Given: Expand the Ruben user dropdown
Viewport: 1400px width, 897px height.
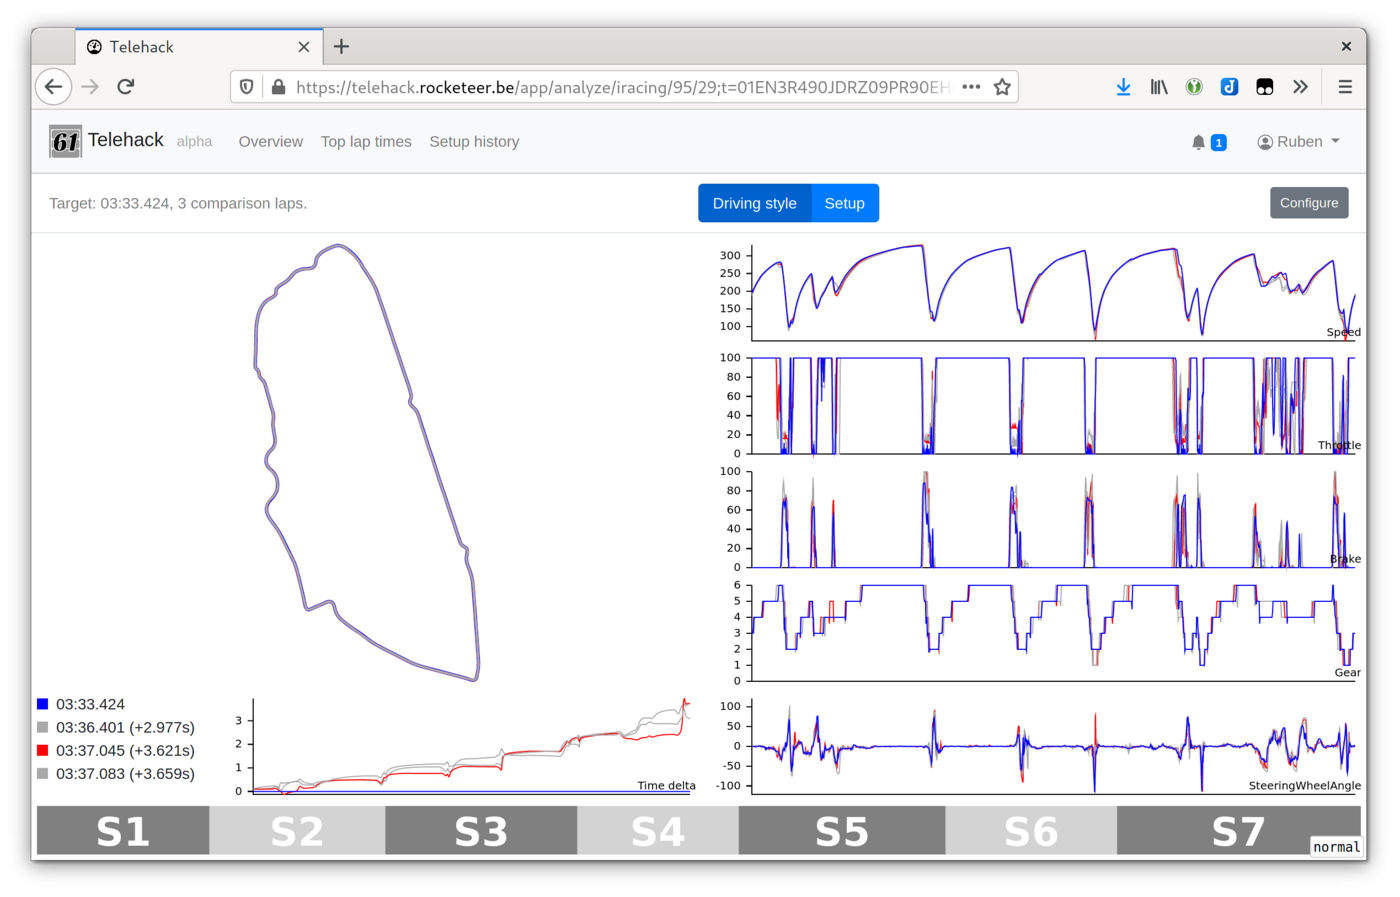Looking at the screenshot, I should point(1299,142).
